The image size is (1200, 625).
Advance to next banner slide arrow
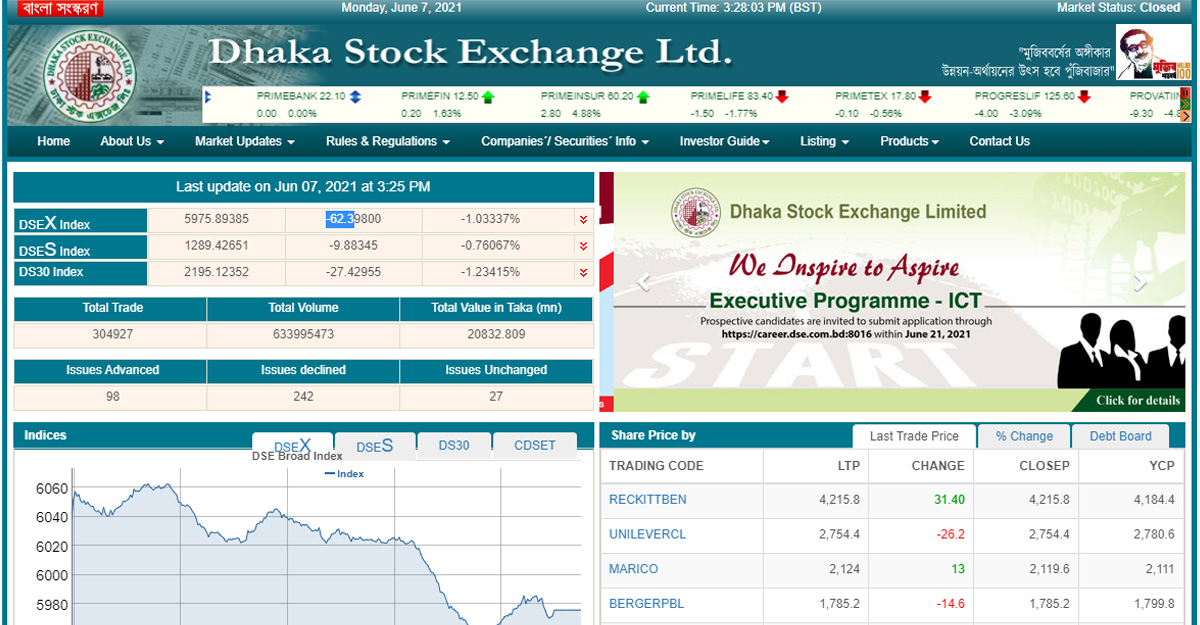pyautogui.click(x=1140, y=282)
